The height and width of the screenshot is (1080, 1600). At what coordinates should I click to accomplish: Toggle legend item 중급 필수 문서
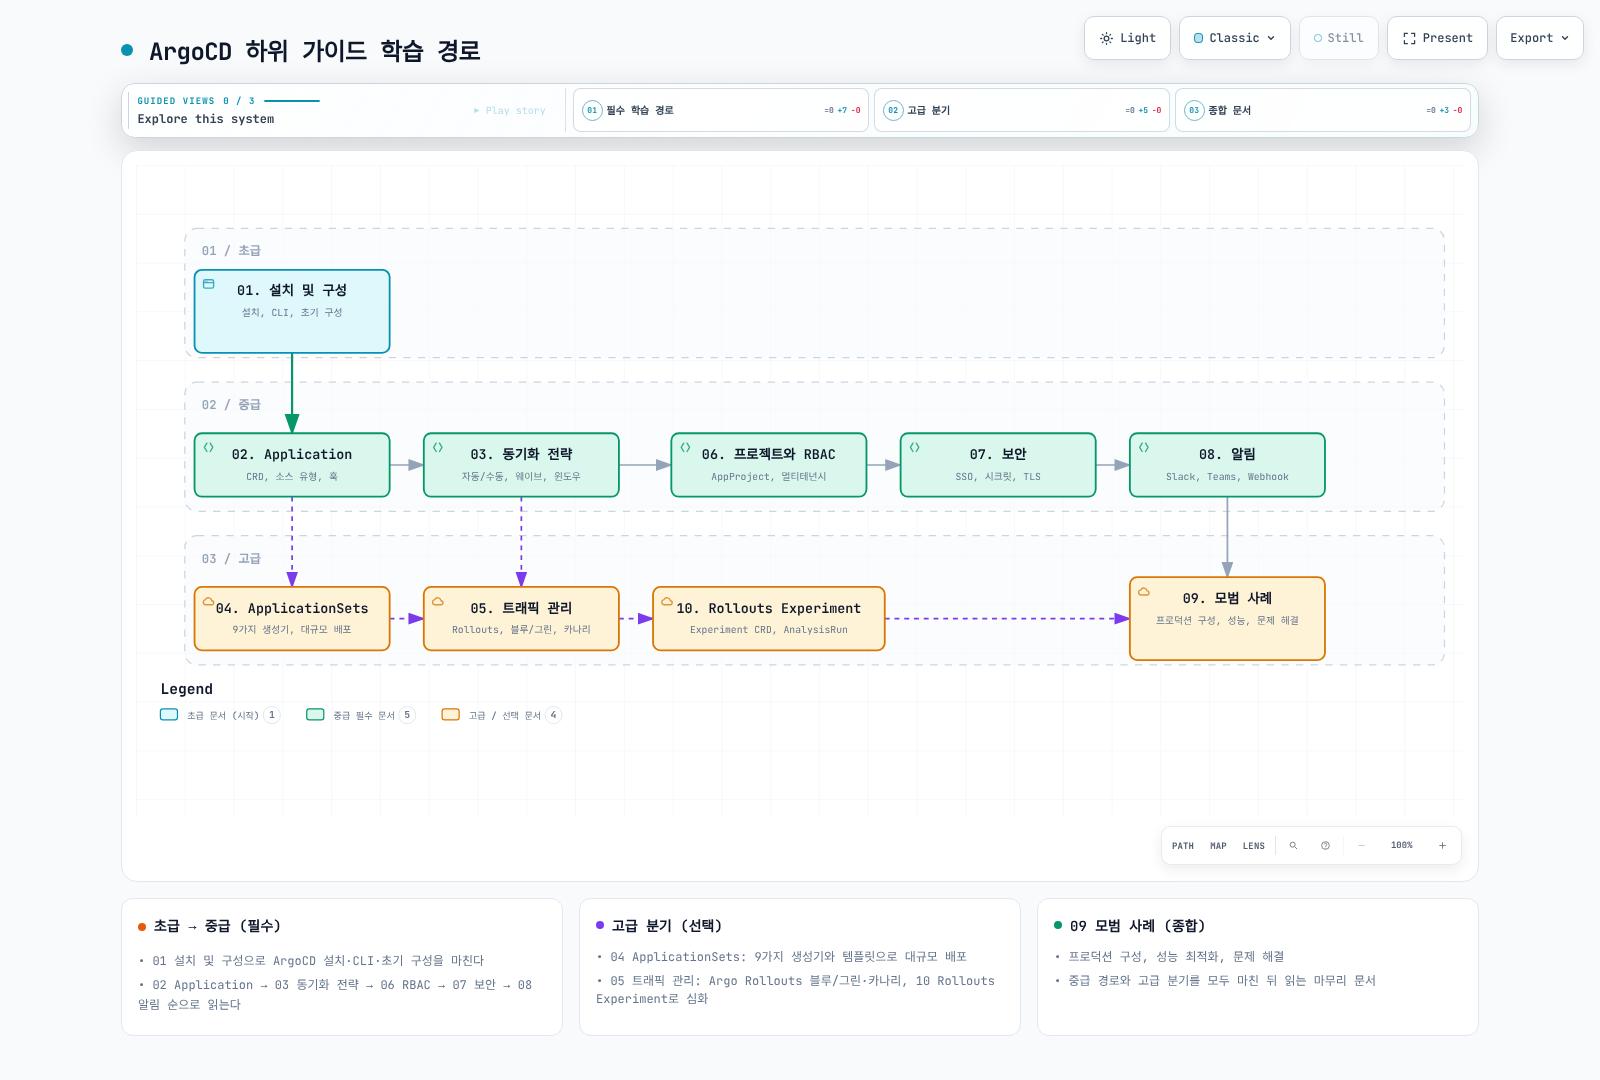pos(360,715)
